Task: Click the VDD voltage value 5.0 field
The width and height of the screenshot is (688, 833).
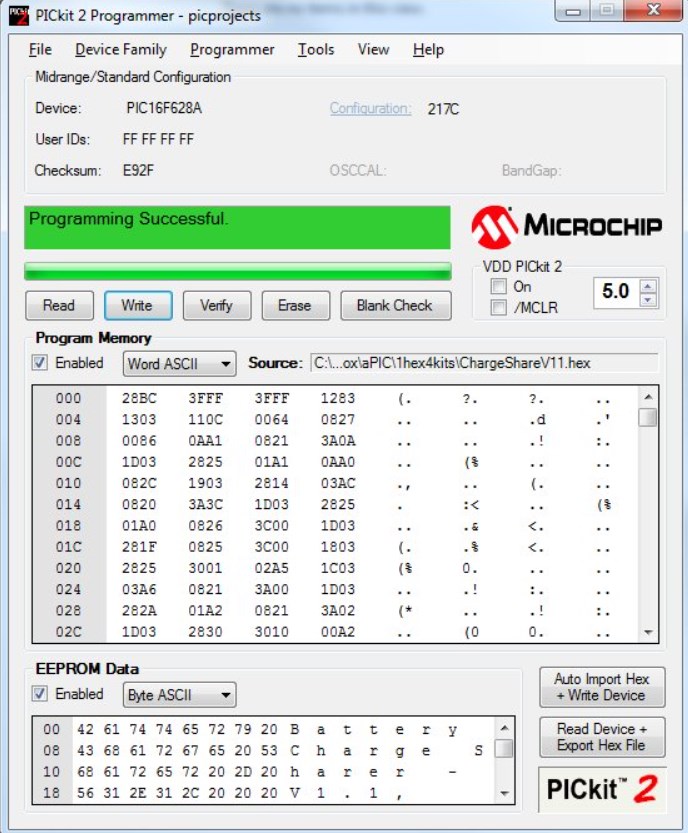Action: (617, 292)
